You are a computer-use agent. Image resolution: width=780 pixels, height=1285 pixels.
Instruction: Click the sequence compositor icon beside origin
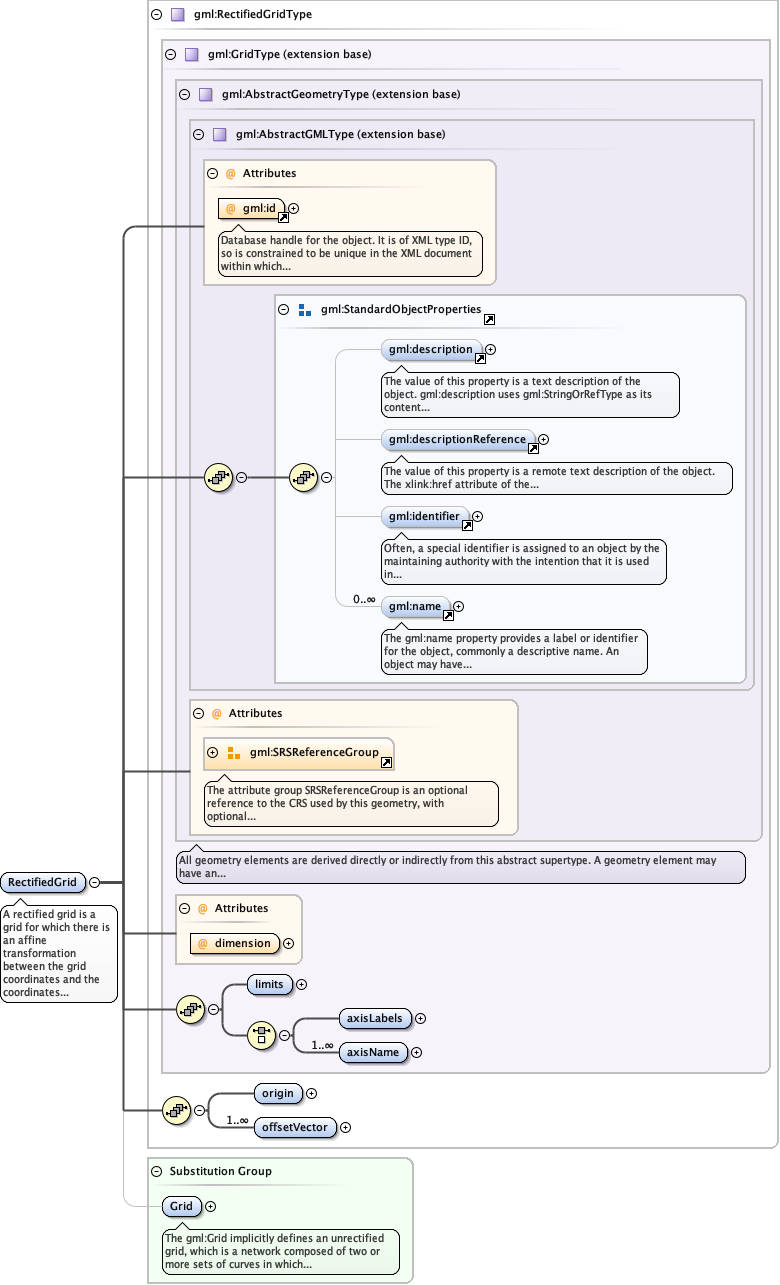coord(177,1109)
